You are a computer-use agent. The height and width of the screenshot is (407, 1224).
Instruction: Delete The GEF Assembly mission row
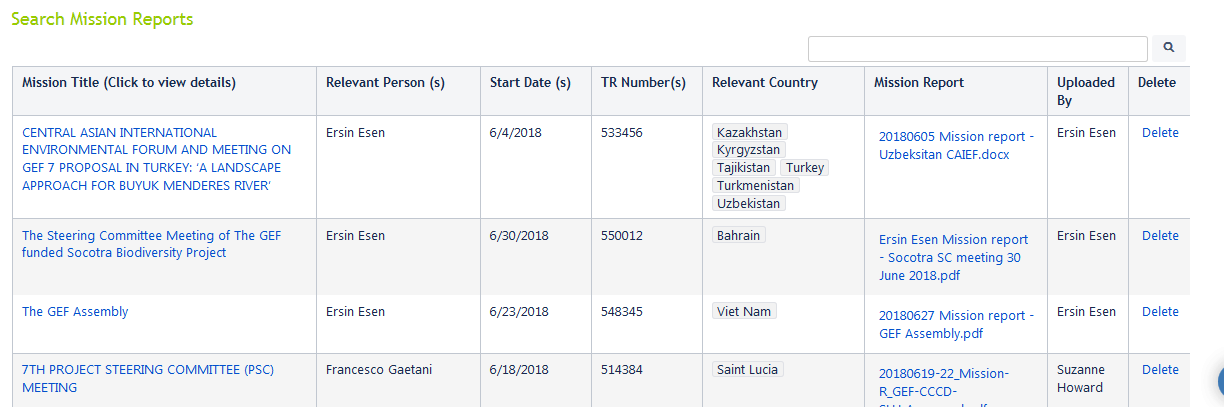[1160, 311]
